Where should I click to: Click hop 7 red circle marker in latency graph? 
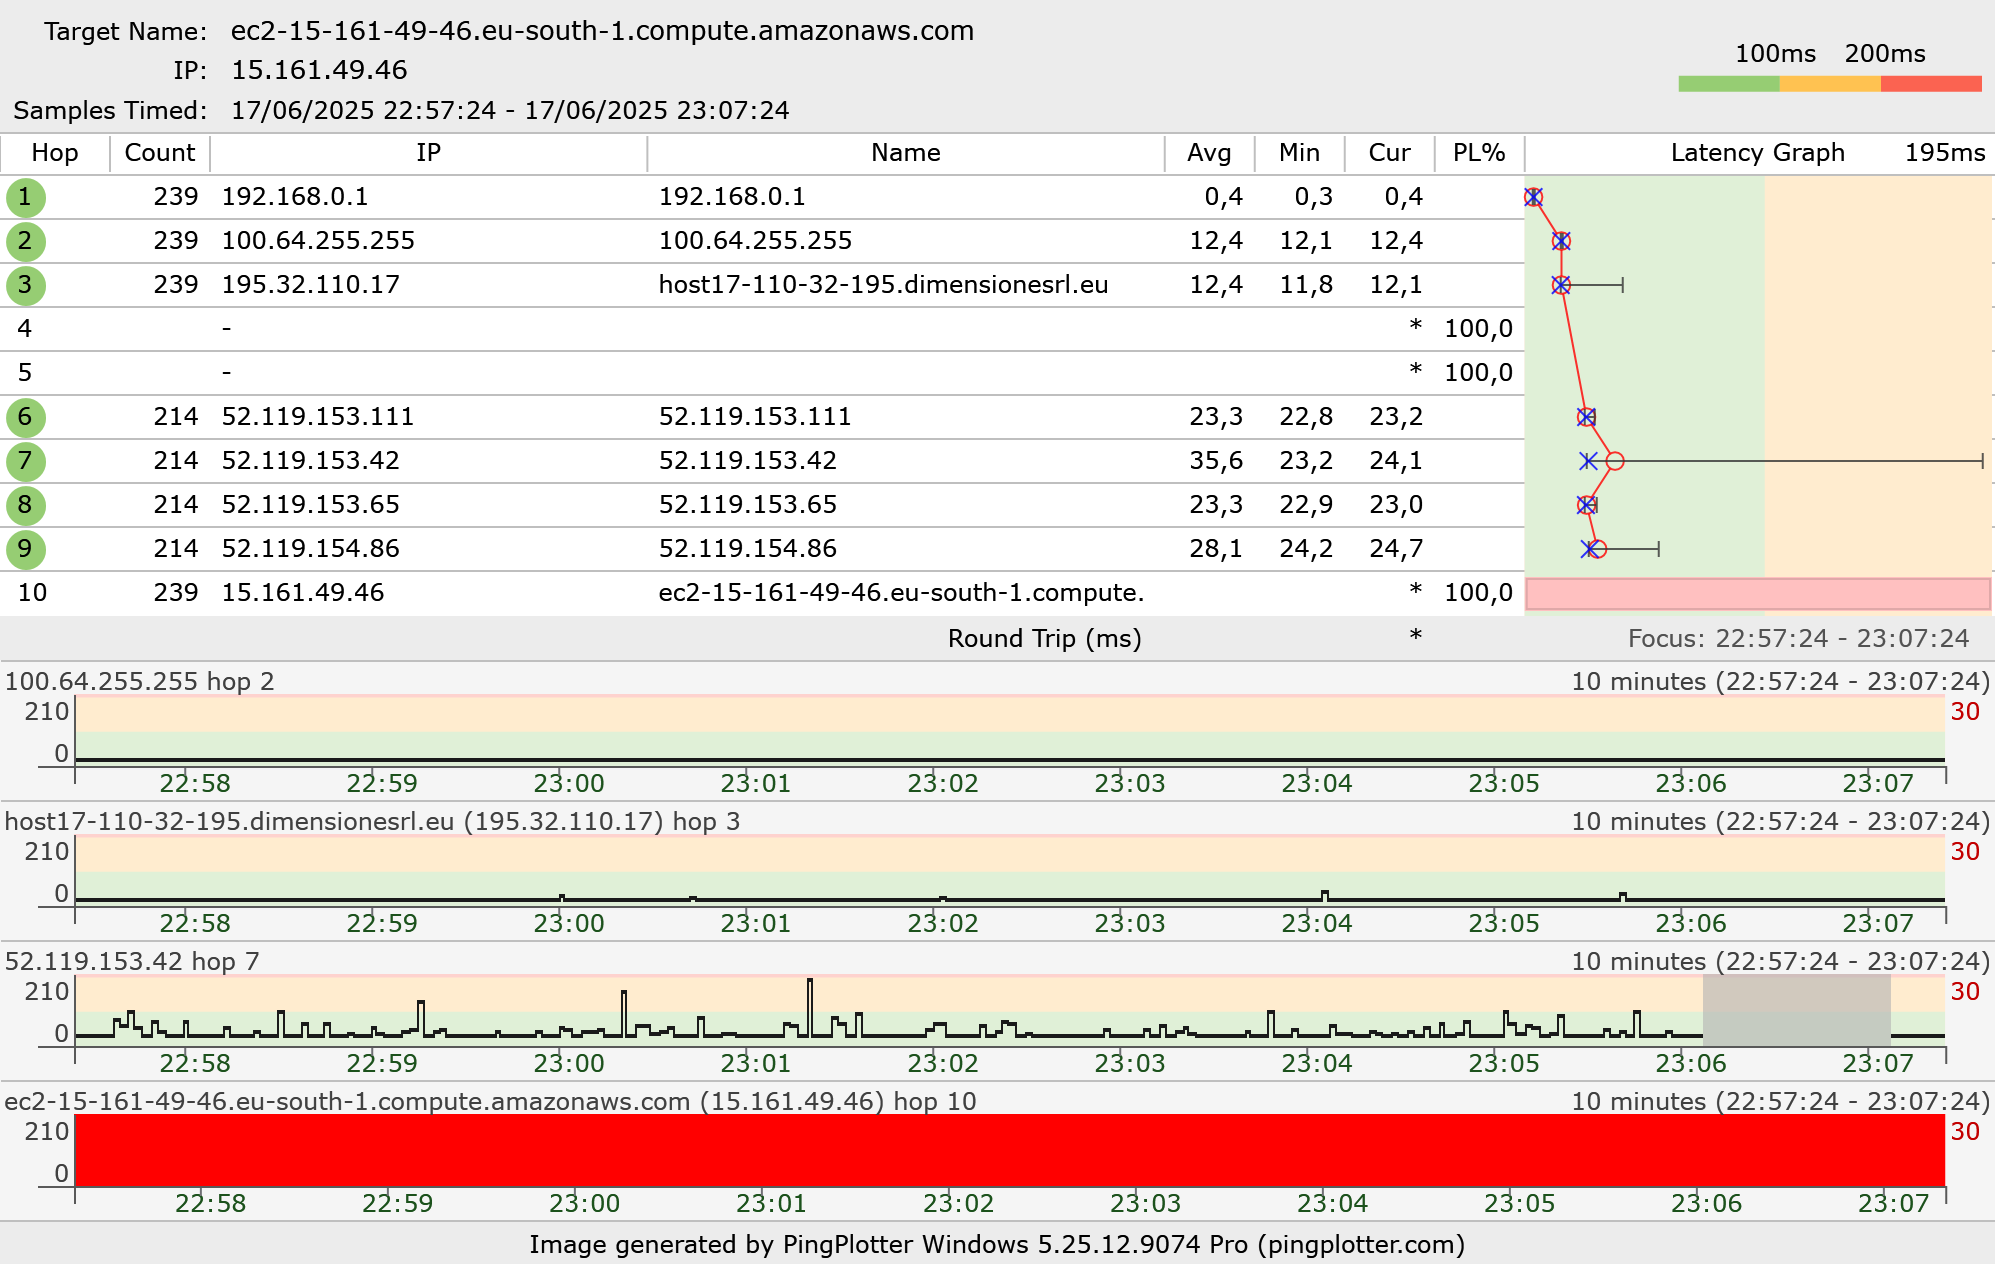[x=1614, y=461]
